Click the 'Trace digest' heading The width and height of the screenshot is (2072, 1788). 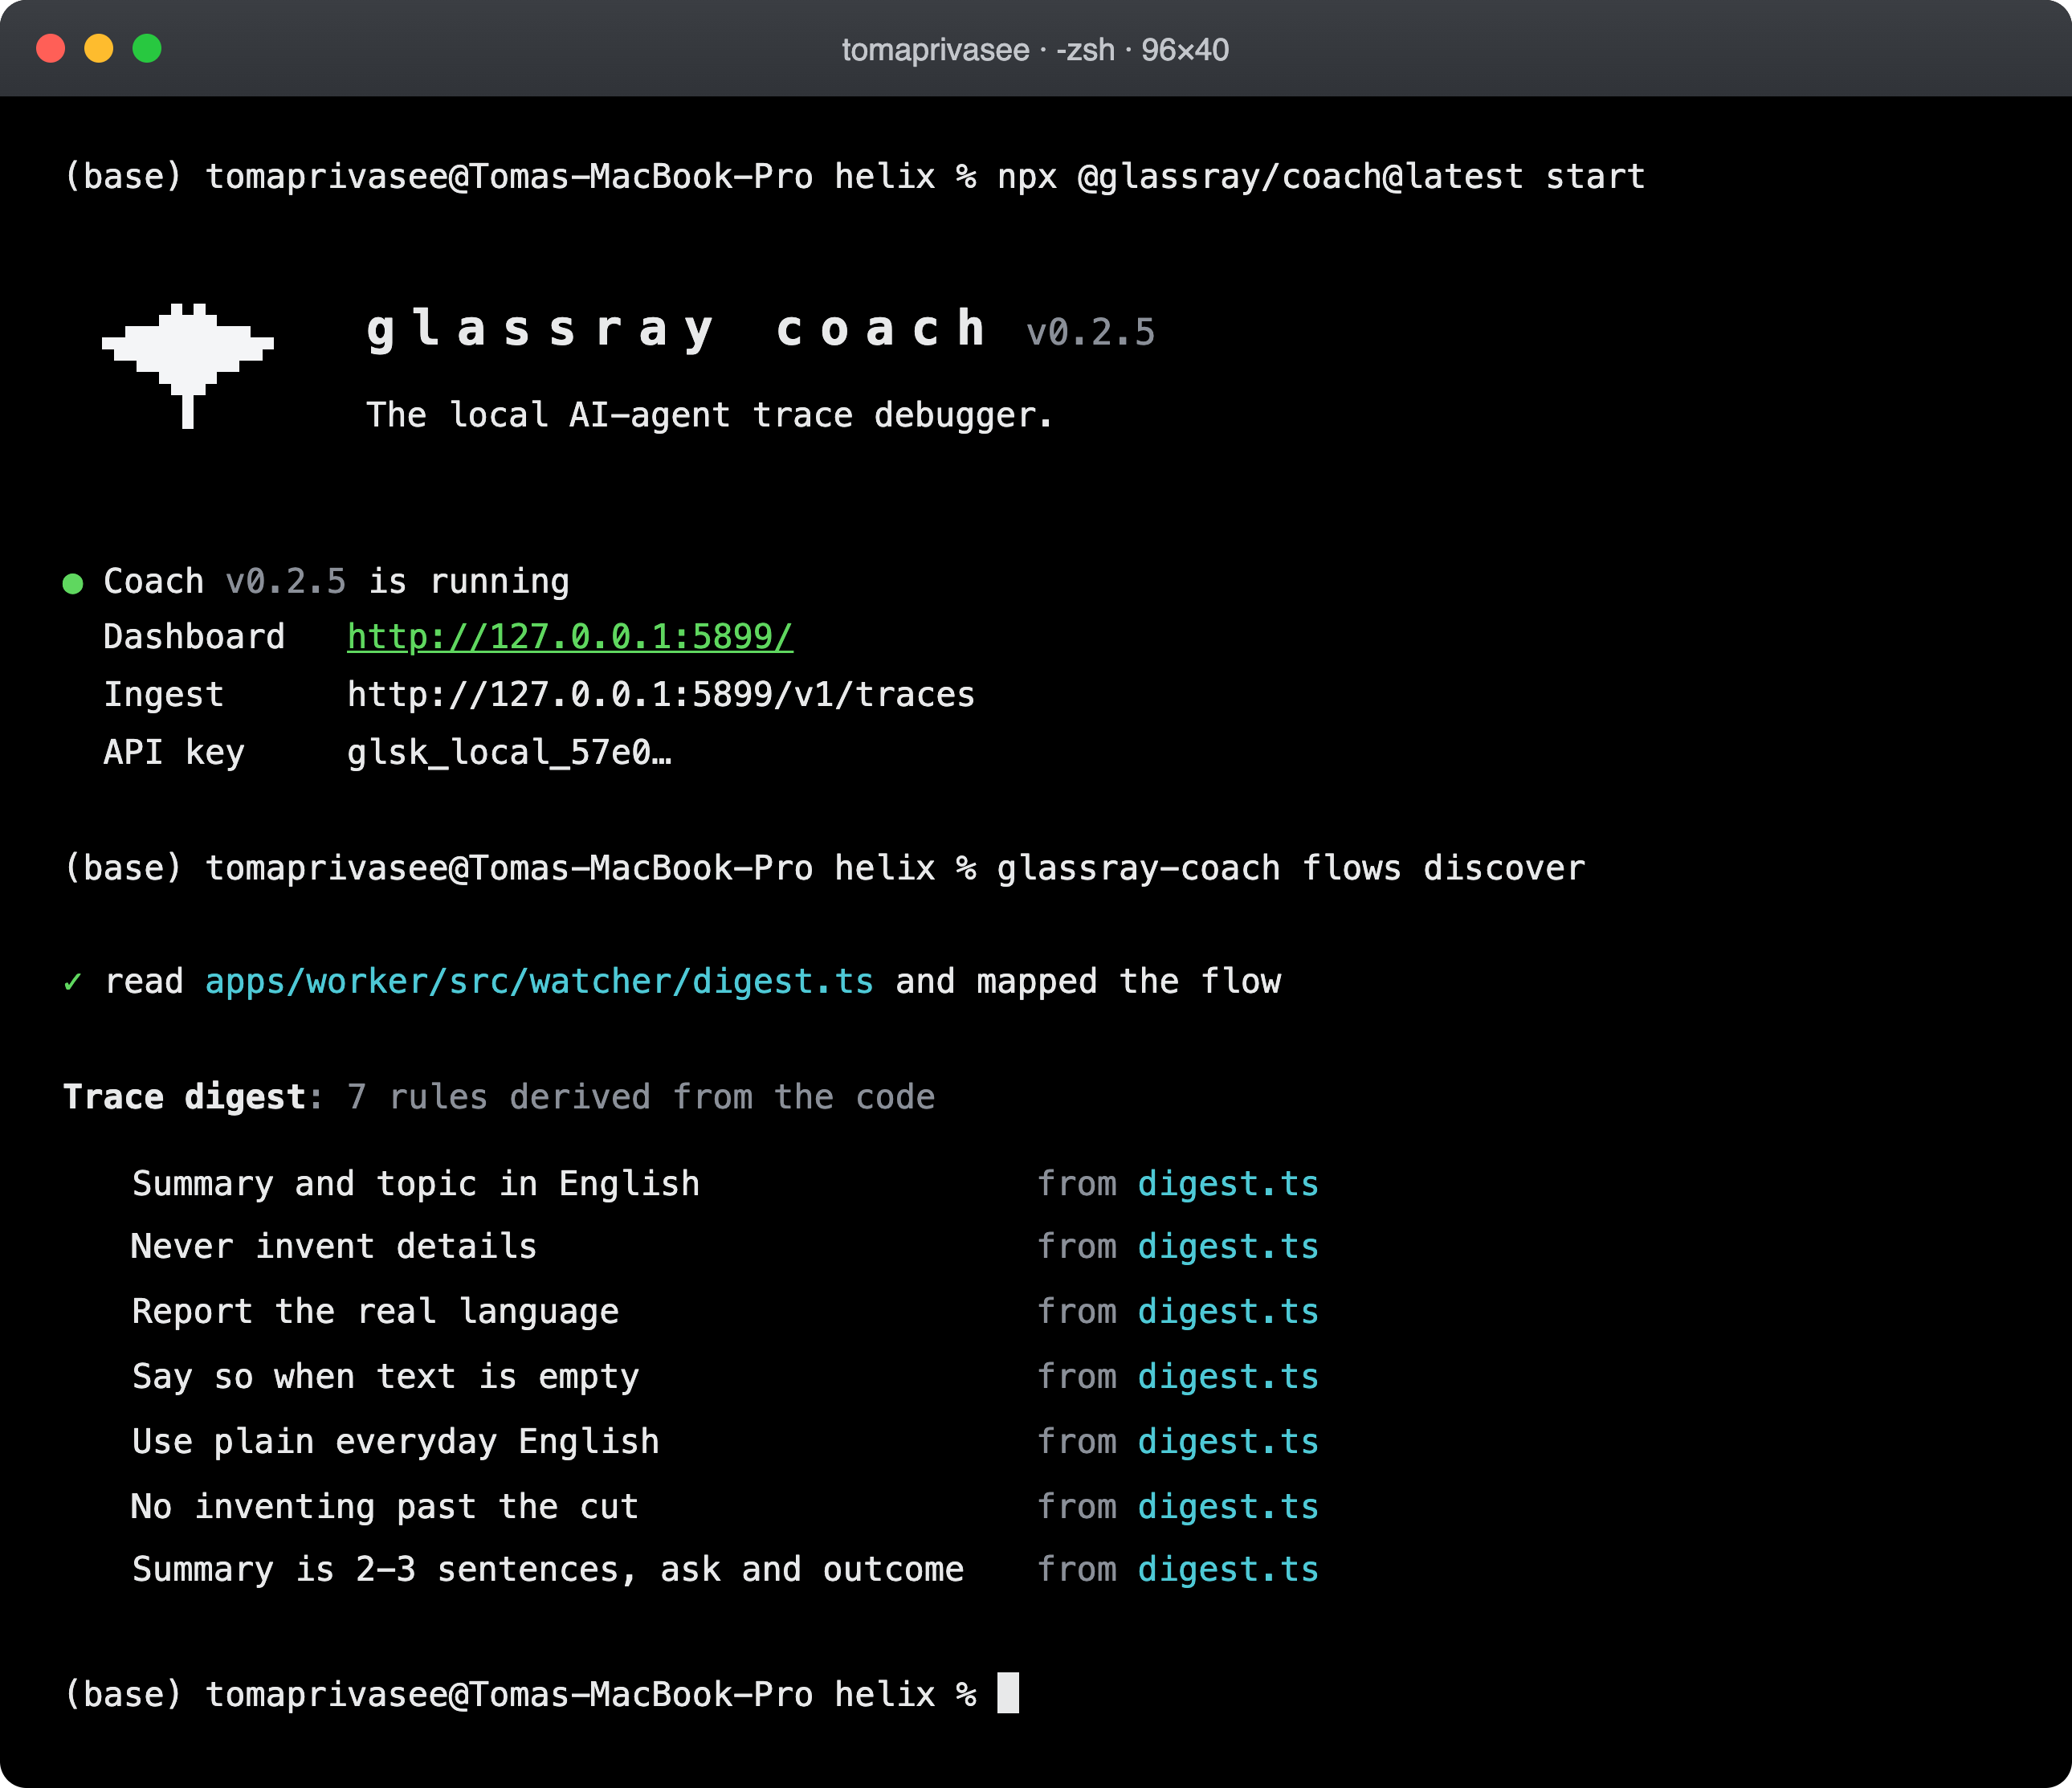coord(184,1097)
